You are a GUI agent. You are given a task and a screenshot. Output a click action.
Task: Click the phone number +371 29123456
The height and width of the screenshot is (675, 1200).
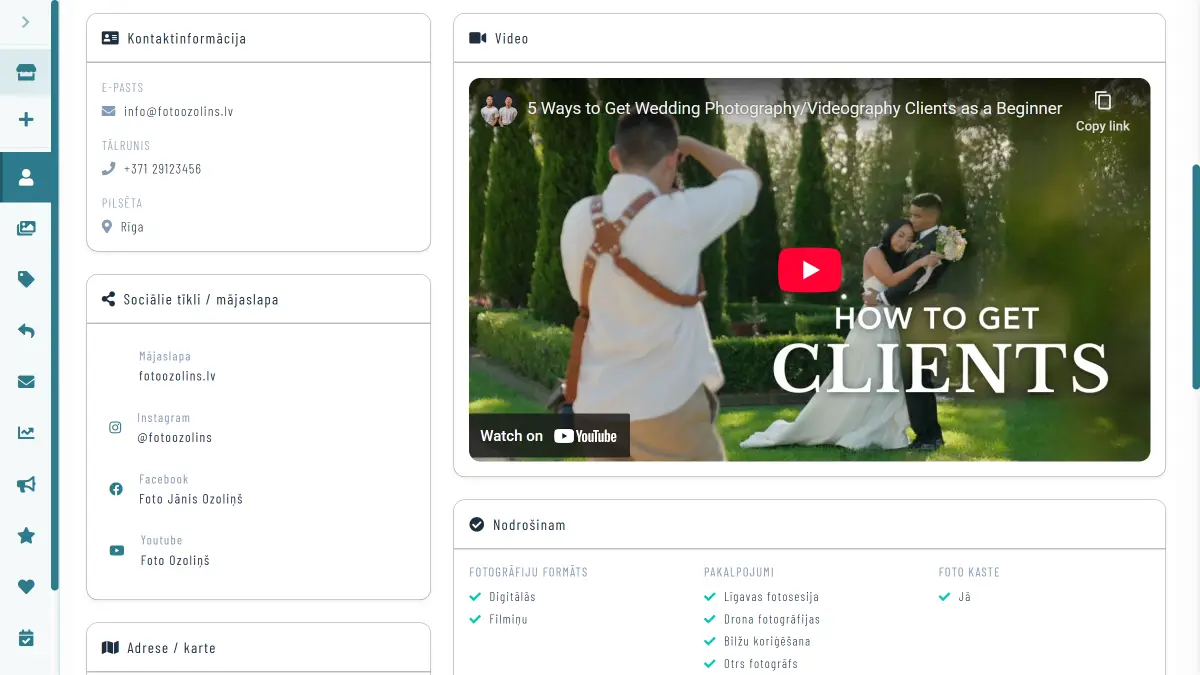[x=163, y=169]
